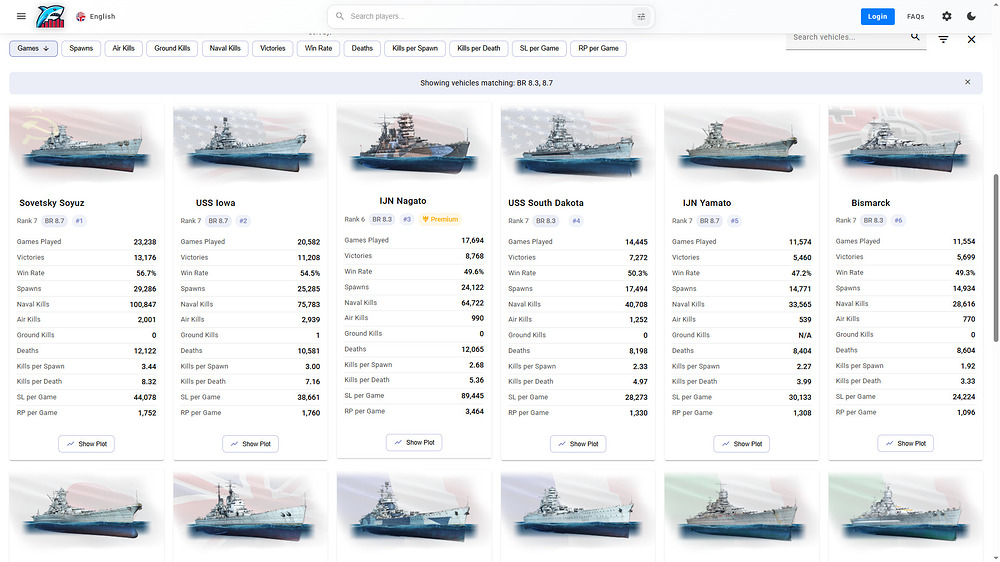
Task: Close the vehicle search panel X
Action: pyautogui.click(x=971, y=40)
